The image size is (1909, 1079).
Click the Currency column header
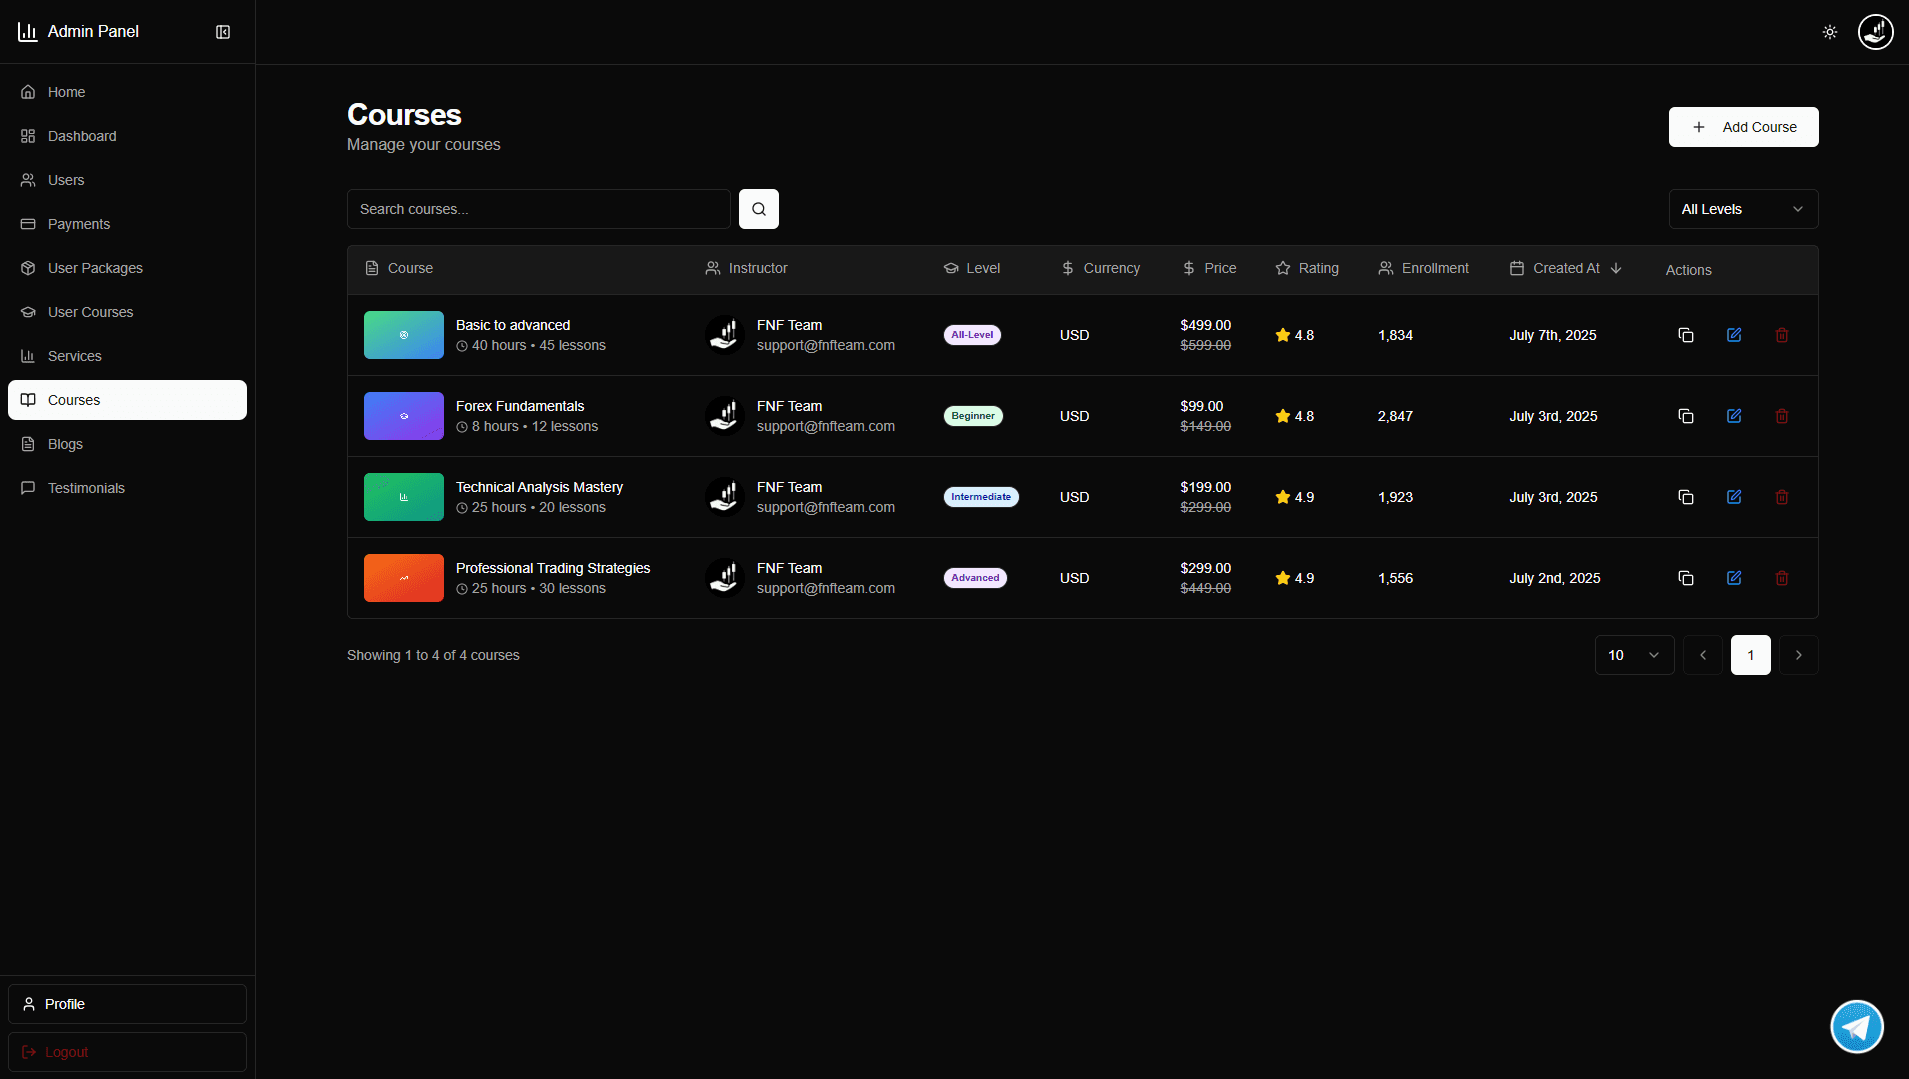(x=1100, y=268)
